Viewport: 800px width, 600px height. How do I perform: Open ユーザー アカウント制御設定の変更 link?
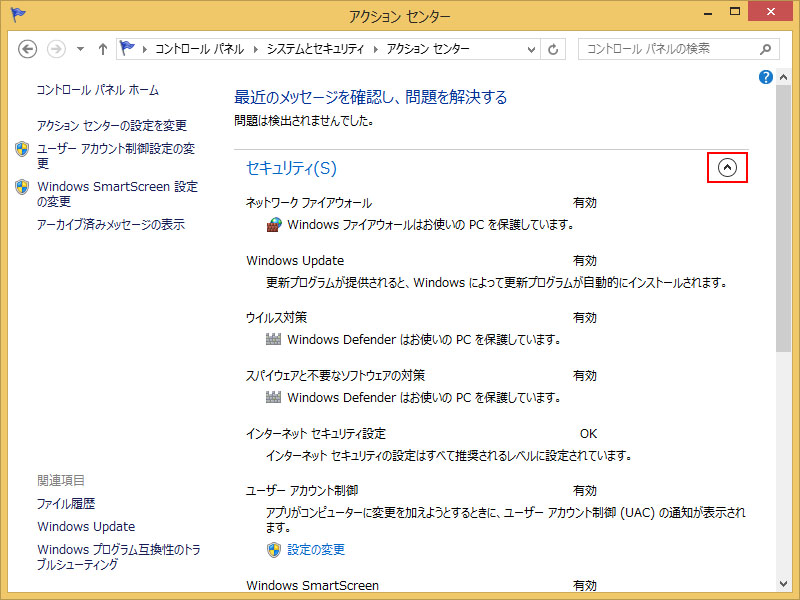(x=116, y=156)
